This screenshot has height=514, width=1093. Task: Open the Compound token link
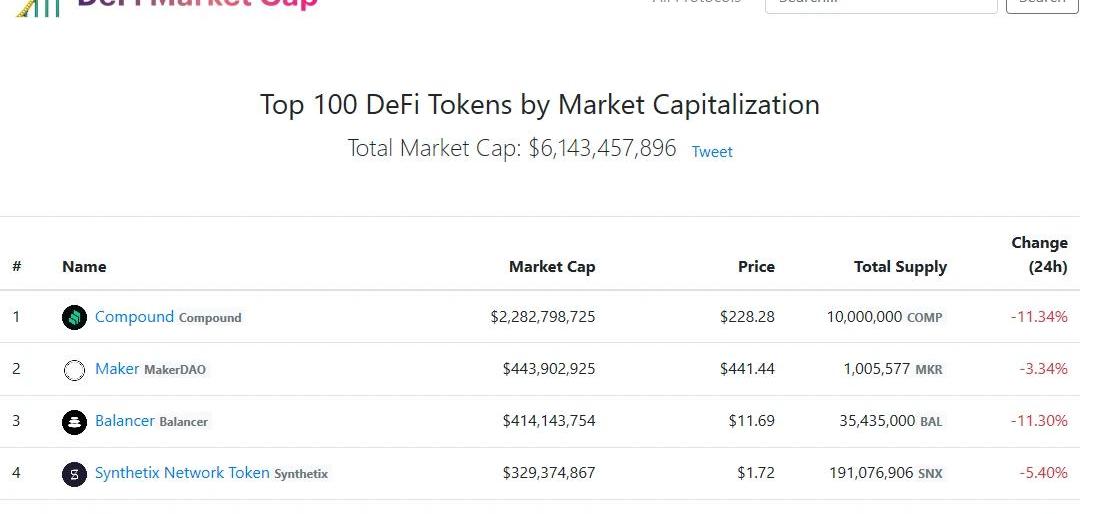[x=134, y=317]
